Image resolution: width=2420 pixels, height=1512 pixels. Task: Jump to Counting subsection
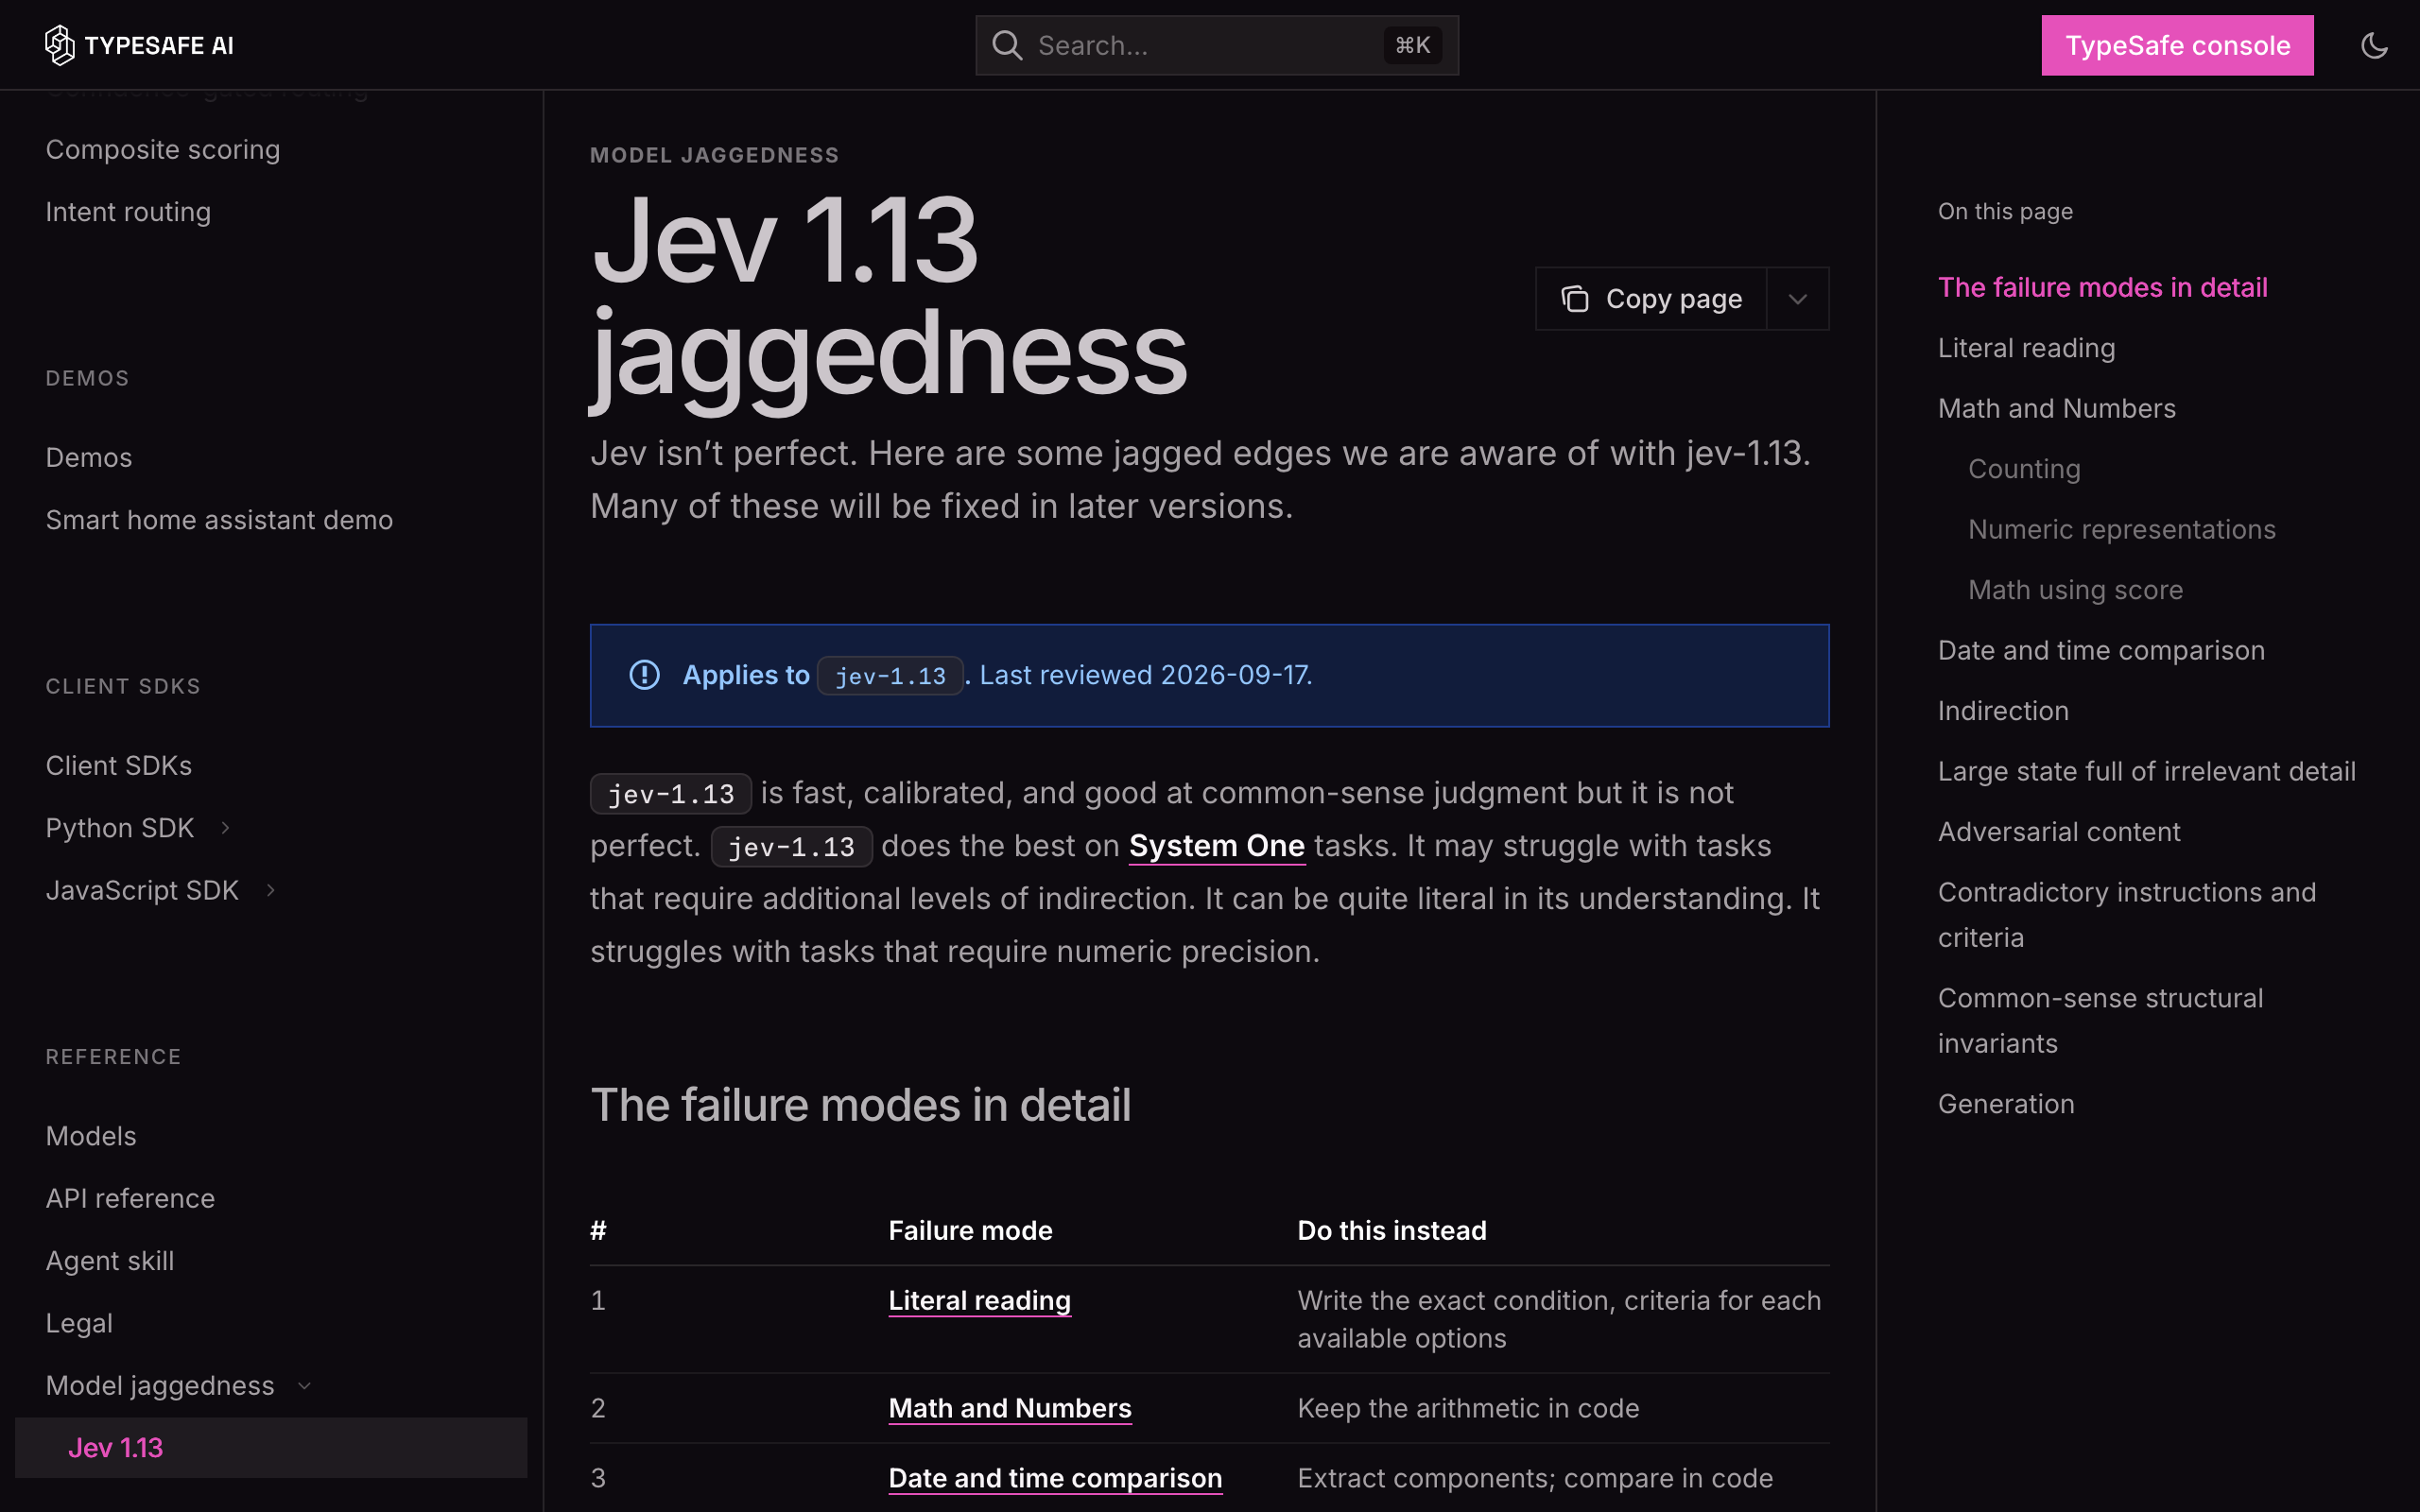pyautogui.click(x=2024, y=469)
